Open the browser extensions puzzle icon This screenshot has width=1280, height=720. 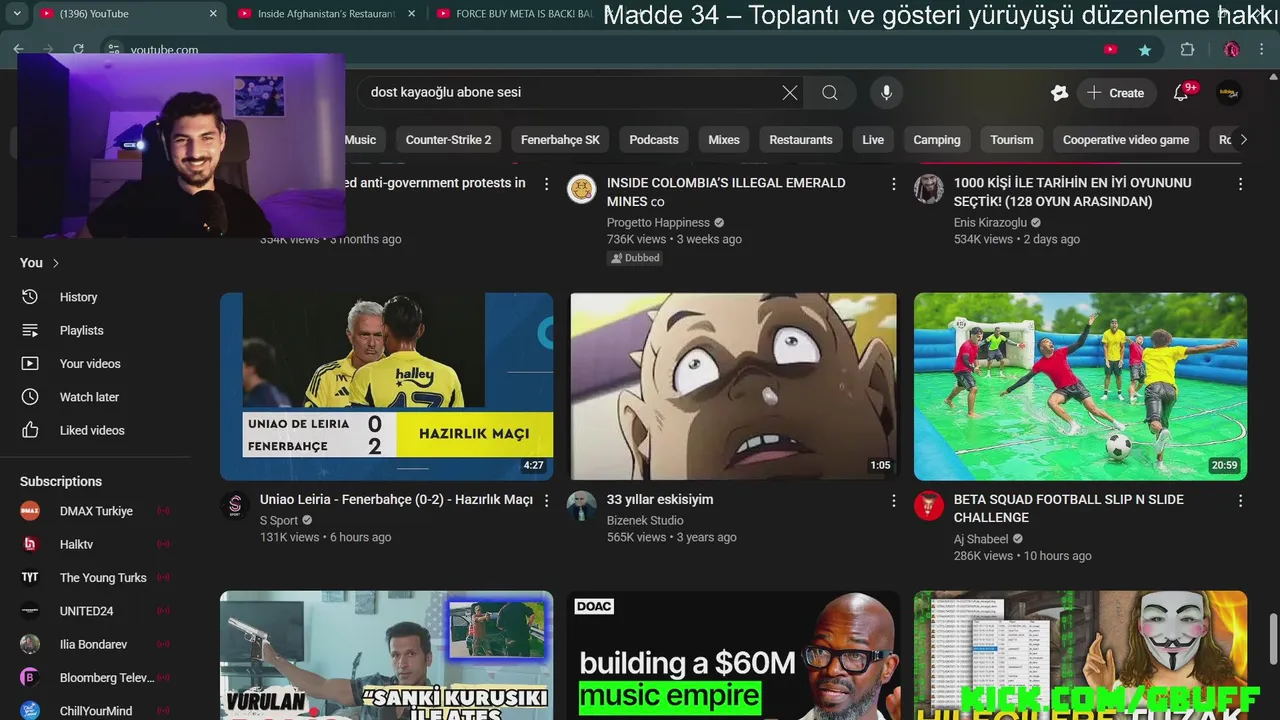[1187, 50]
